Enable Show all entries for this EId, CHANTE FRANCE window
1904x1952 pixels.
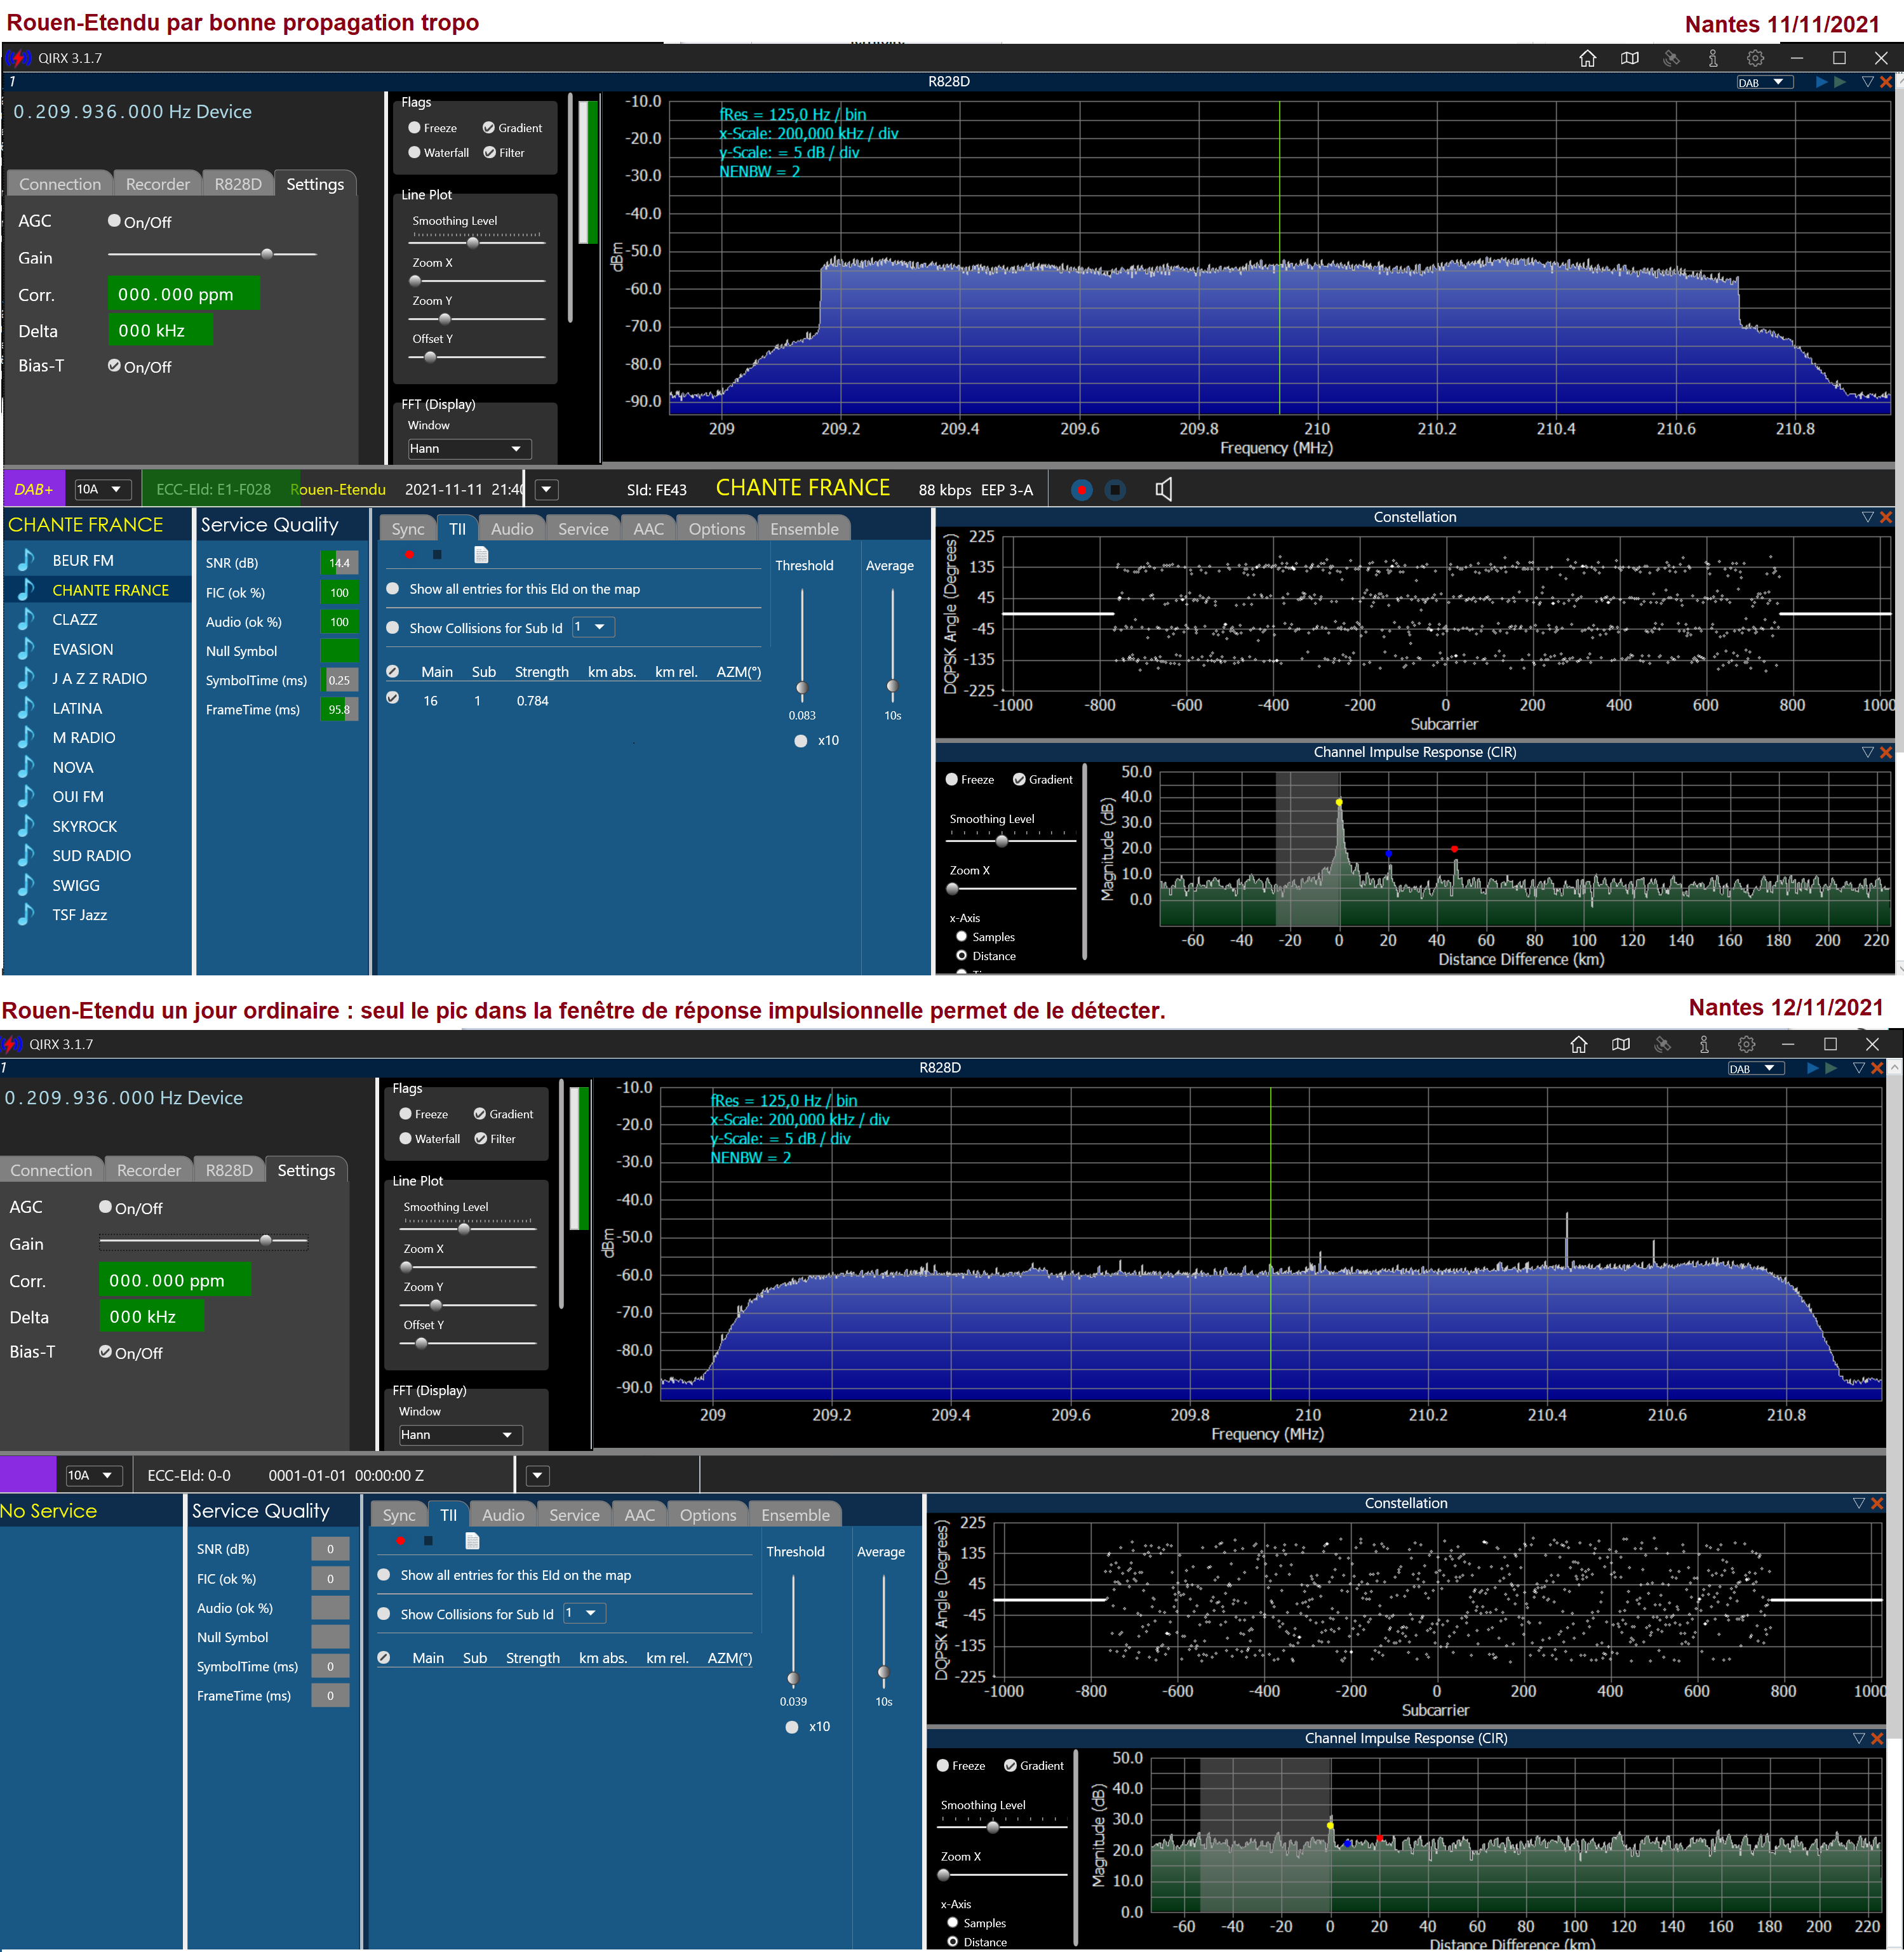[x=393, y=589]
